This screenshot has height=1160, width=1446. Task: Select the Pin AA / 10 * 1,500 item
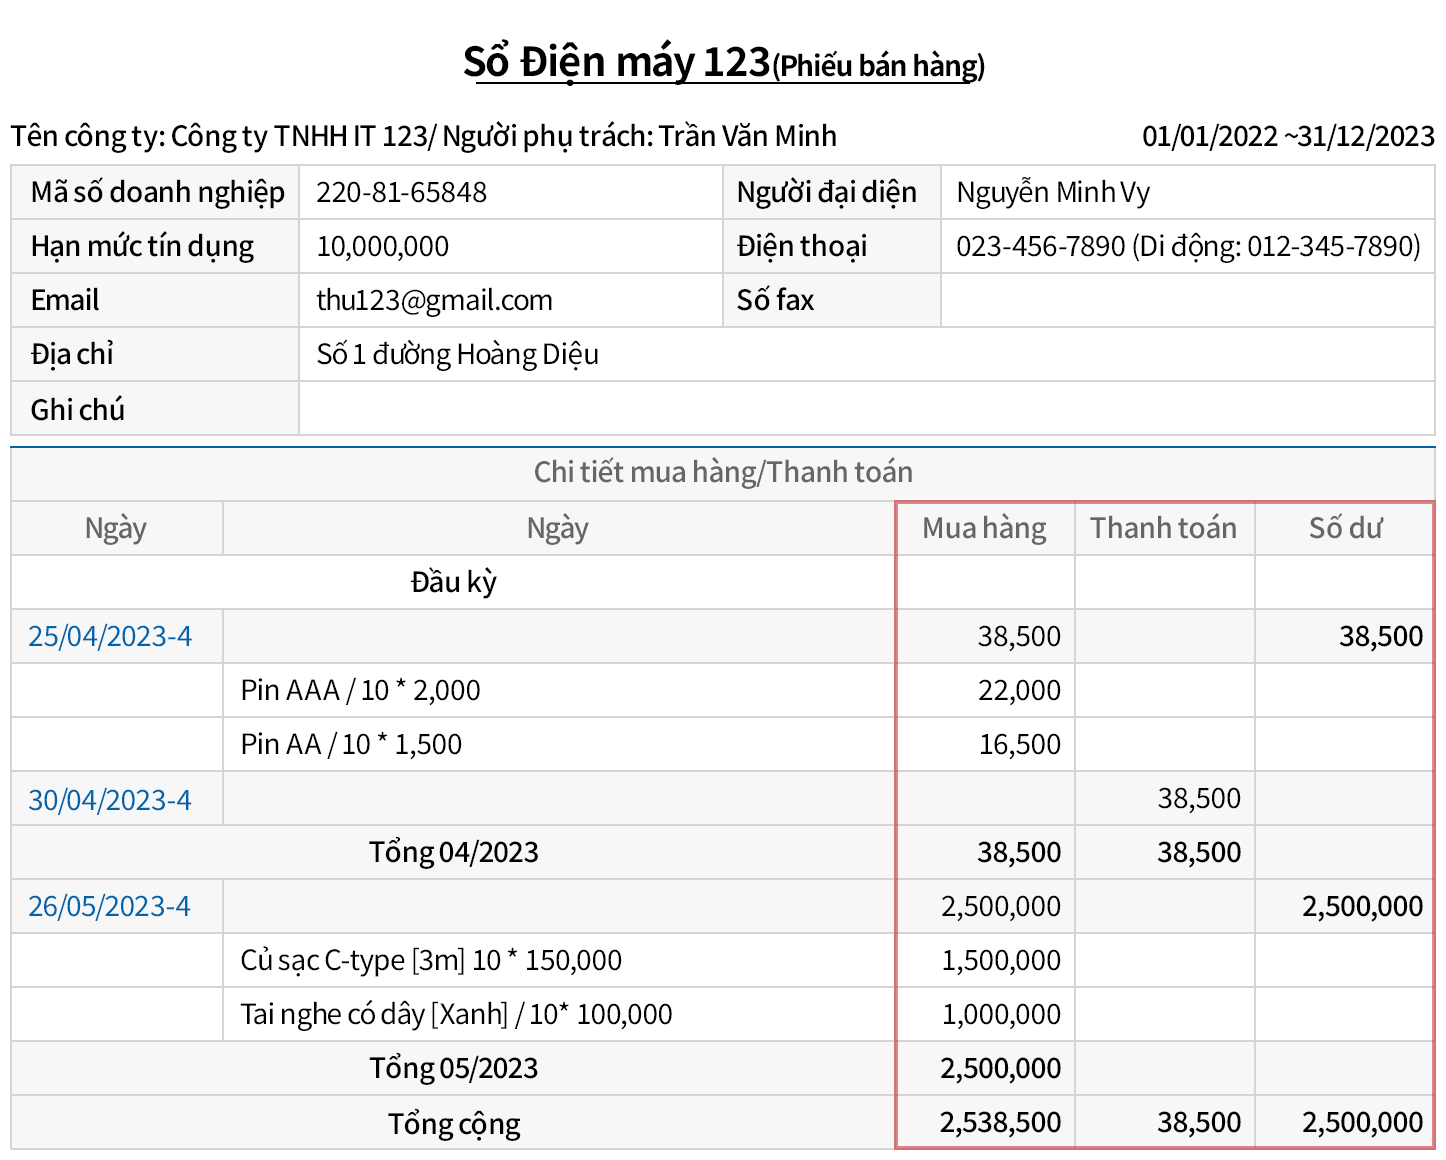(x=351, y=745)
